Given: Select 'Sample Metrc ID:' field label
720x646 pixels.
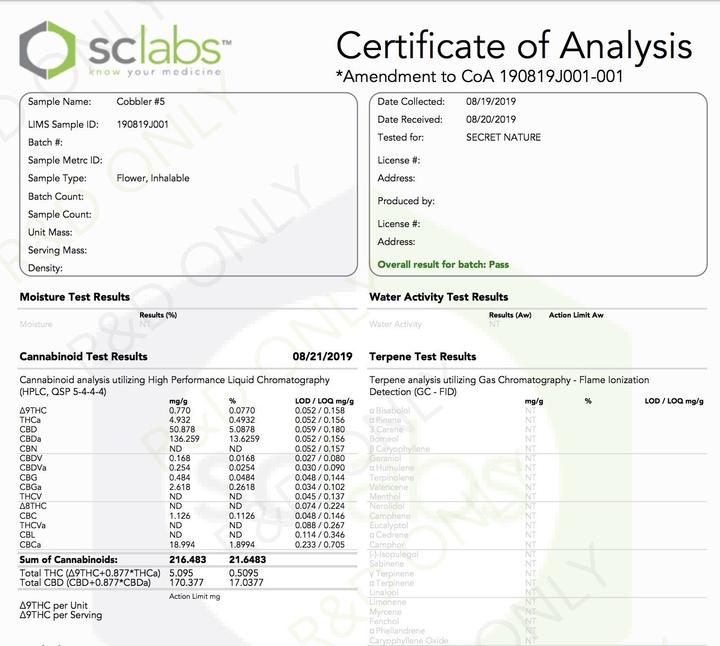Looking at the screenshot, I should tap(65, 160).
